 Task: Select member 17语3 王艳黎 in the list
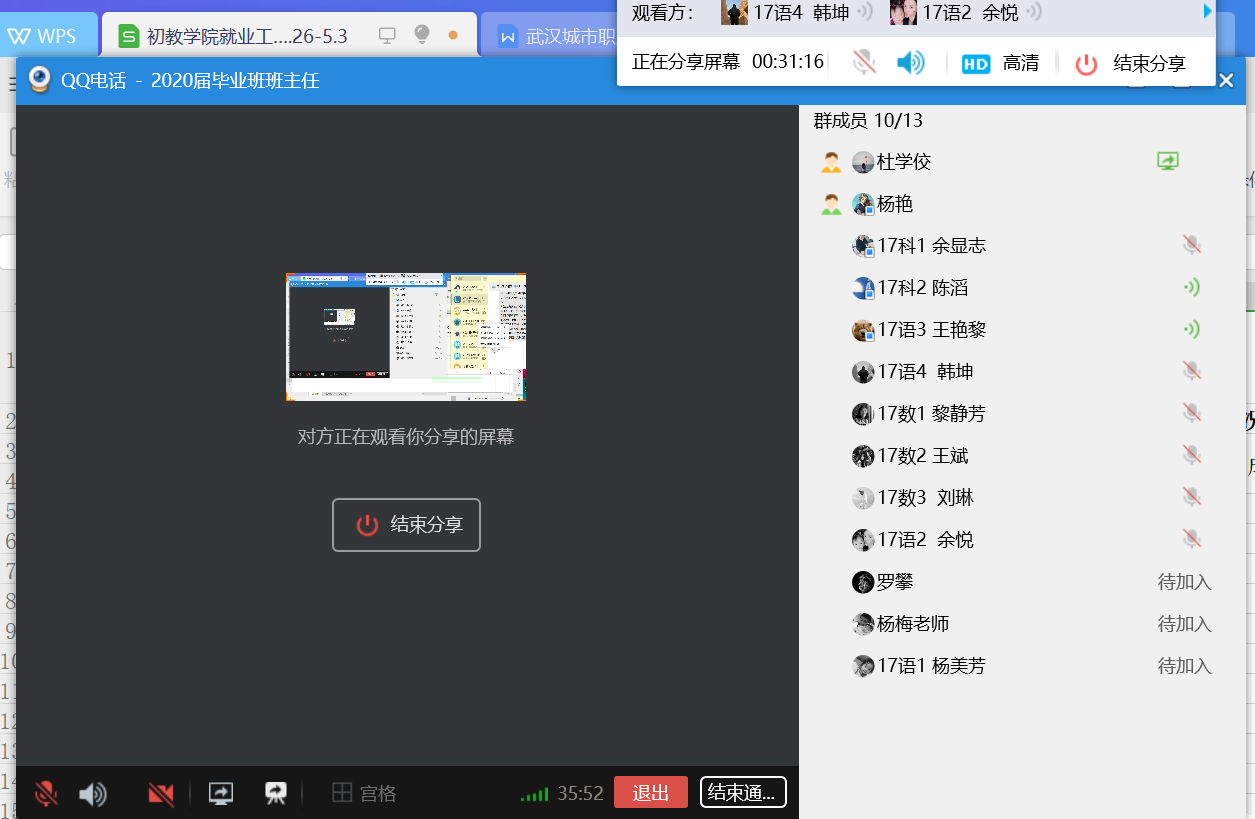coord(930,330)
